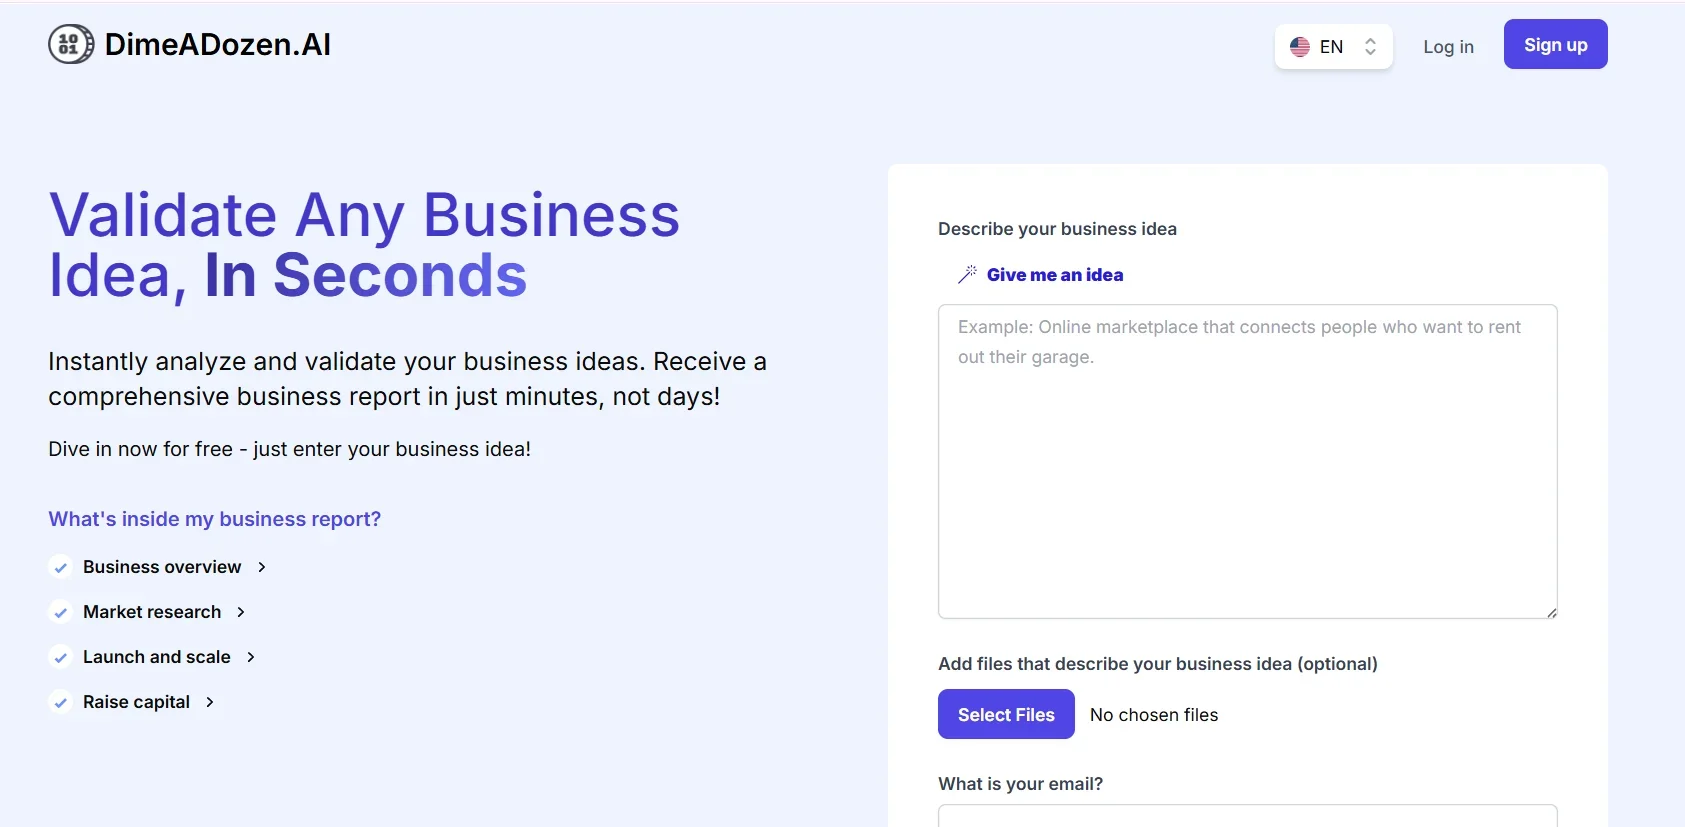Image resolution: width=1685 pixels, height=827 pixels.
Task: Click the checkmark icon beside Launch and scale
Action: tap(61, 658)
